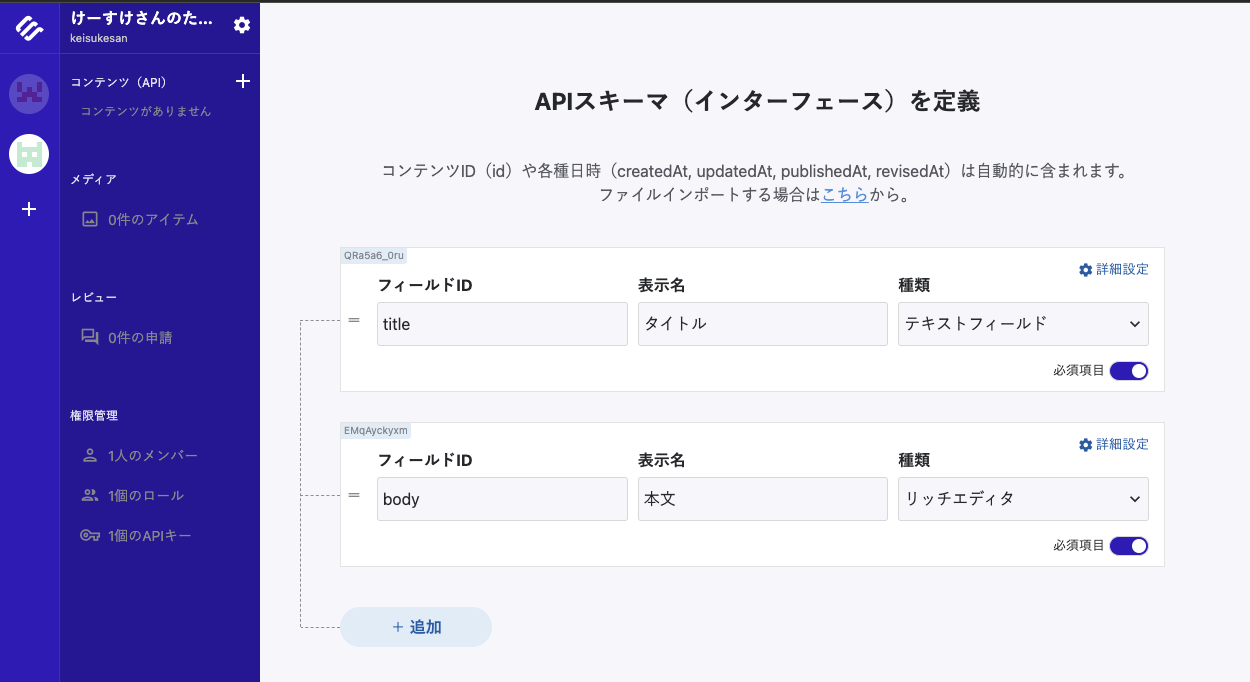Screen dimensions: 1250x682
Task: Open 0件のアイテム media menu item
Action: point(152,219)
